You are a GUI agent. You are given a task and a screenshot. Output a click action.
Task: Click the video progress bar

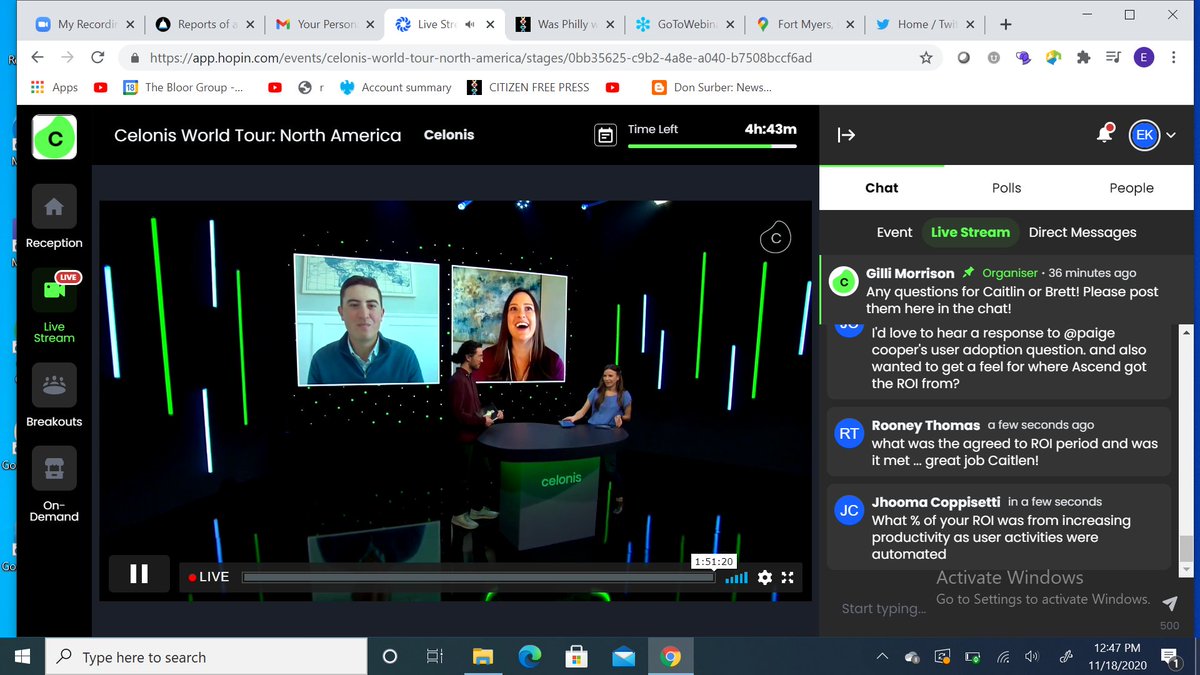tap(478, 577)
